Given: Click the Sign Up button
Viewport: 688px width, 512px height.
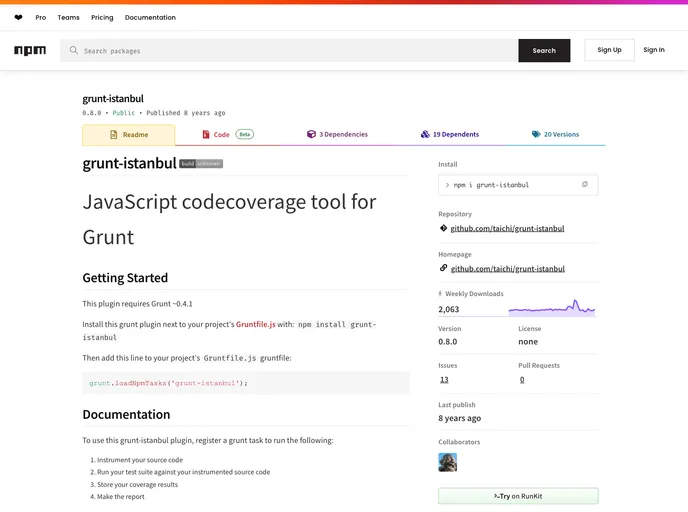Looking at the screenshot, I should pyautogui.click(x=609, y=50).
